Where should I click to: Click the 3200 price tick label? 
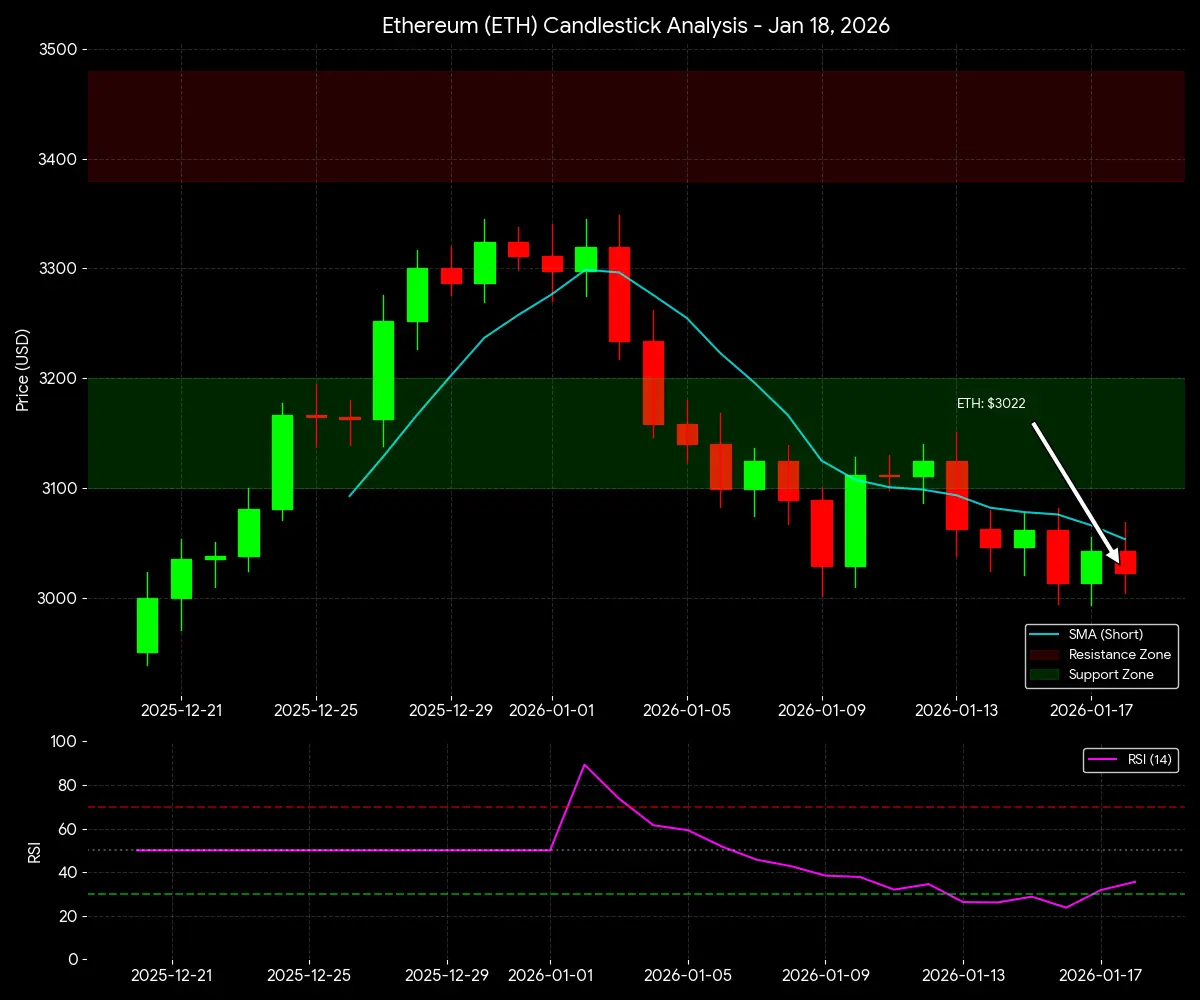coord(56,379)
